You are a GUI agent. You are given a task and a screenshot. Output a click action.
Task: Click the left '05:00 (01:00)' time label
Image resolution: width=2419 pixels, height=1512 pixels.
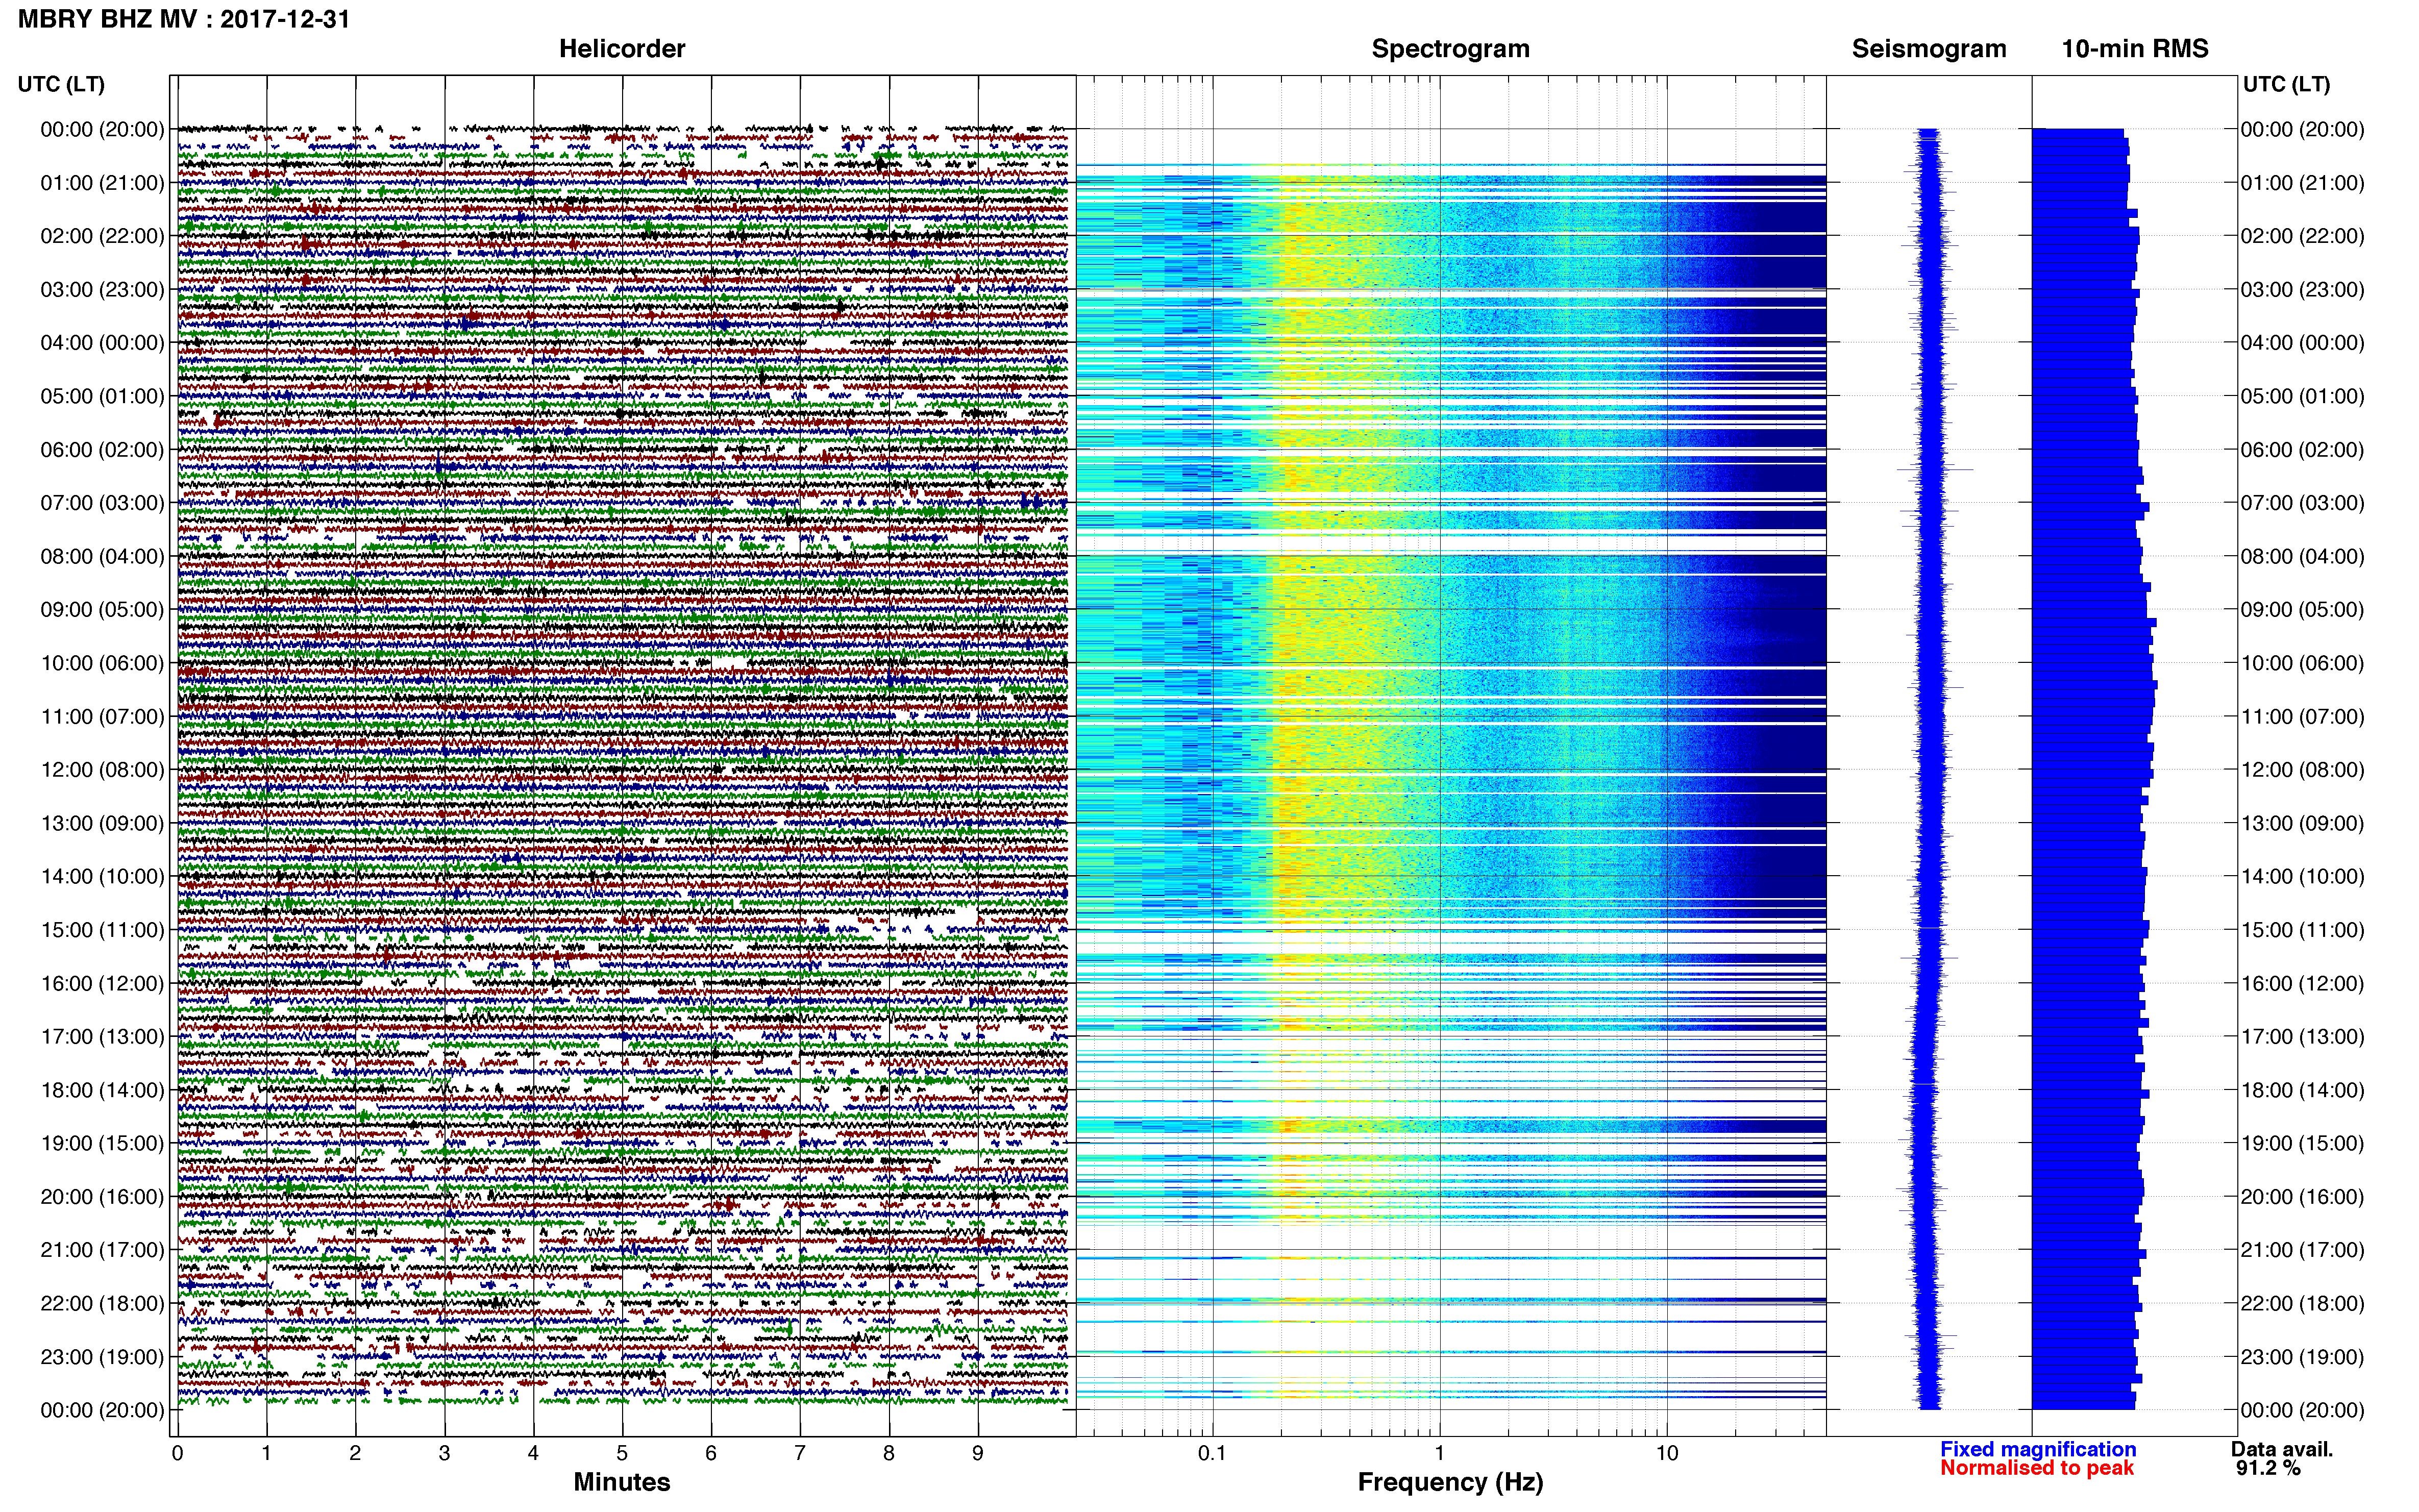pyautogui.click(x=102, y=396)
